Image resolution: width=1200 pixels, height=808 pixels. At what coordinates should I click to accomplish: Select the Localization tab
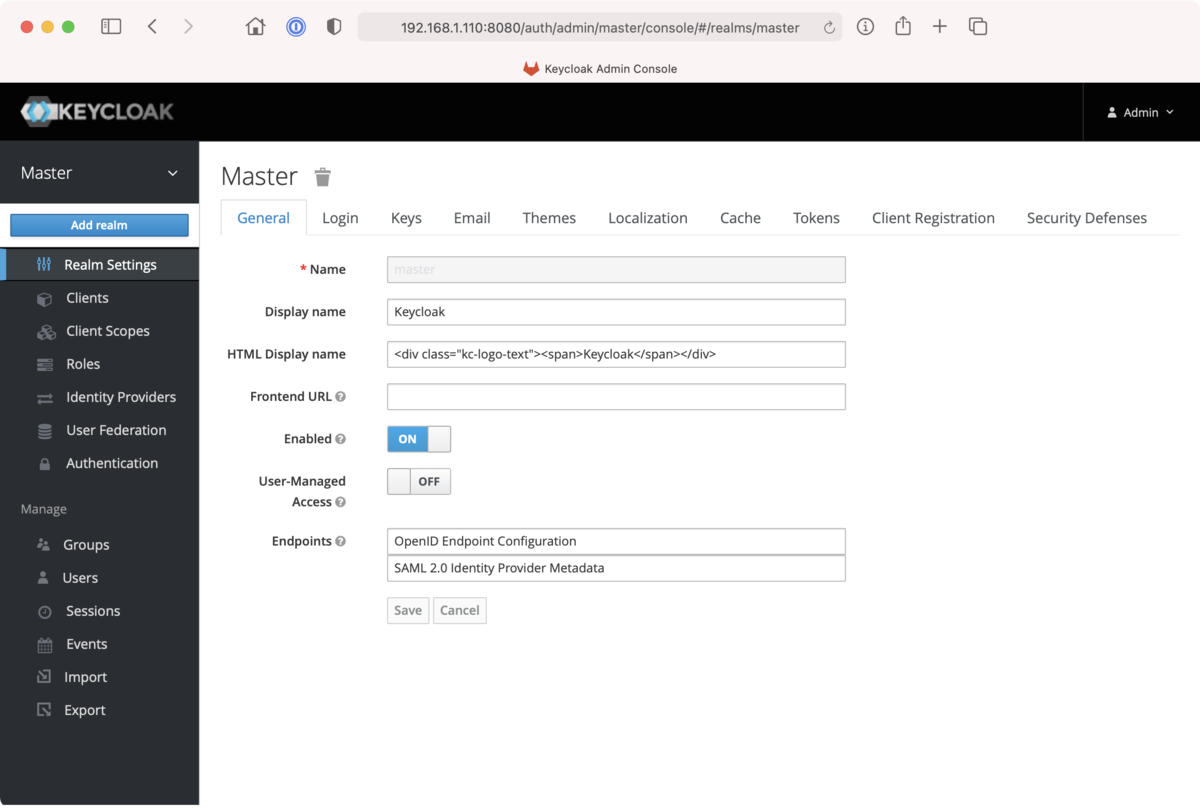(648, 218)
